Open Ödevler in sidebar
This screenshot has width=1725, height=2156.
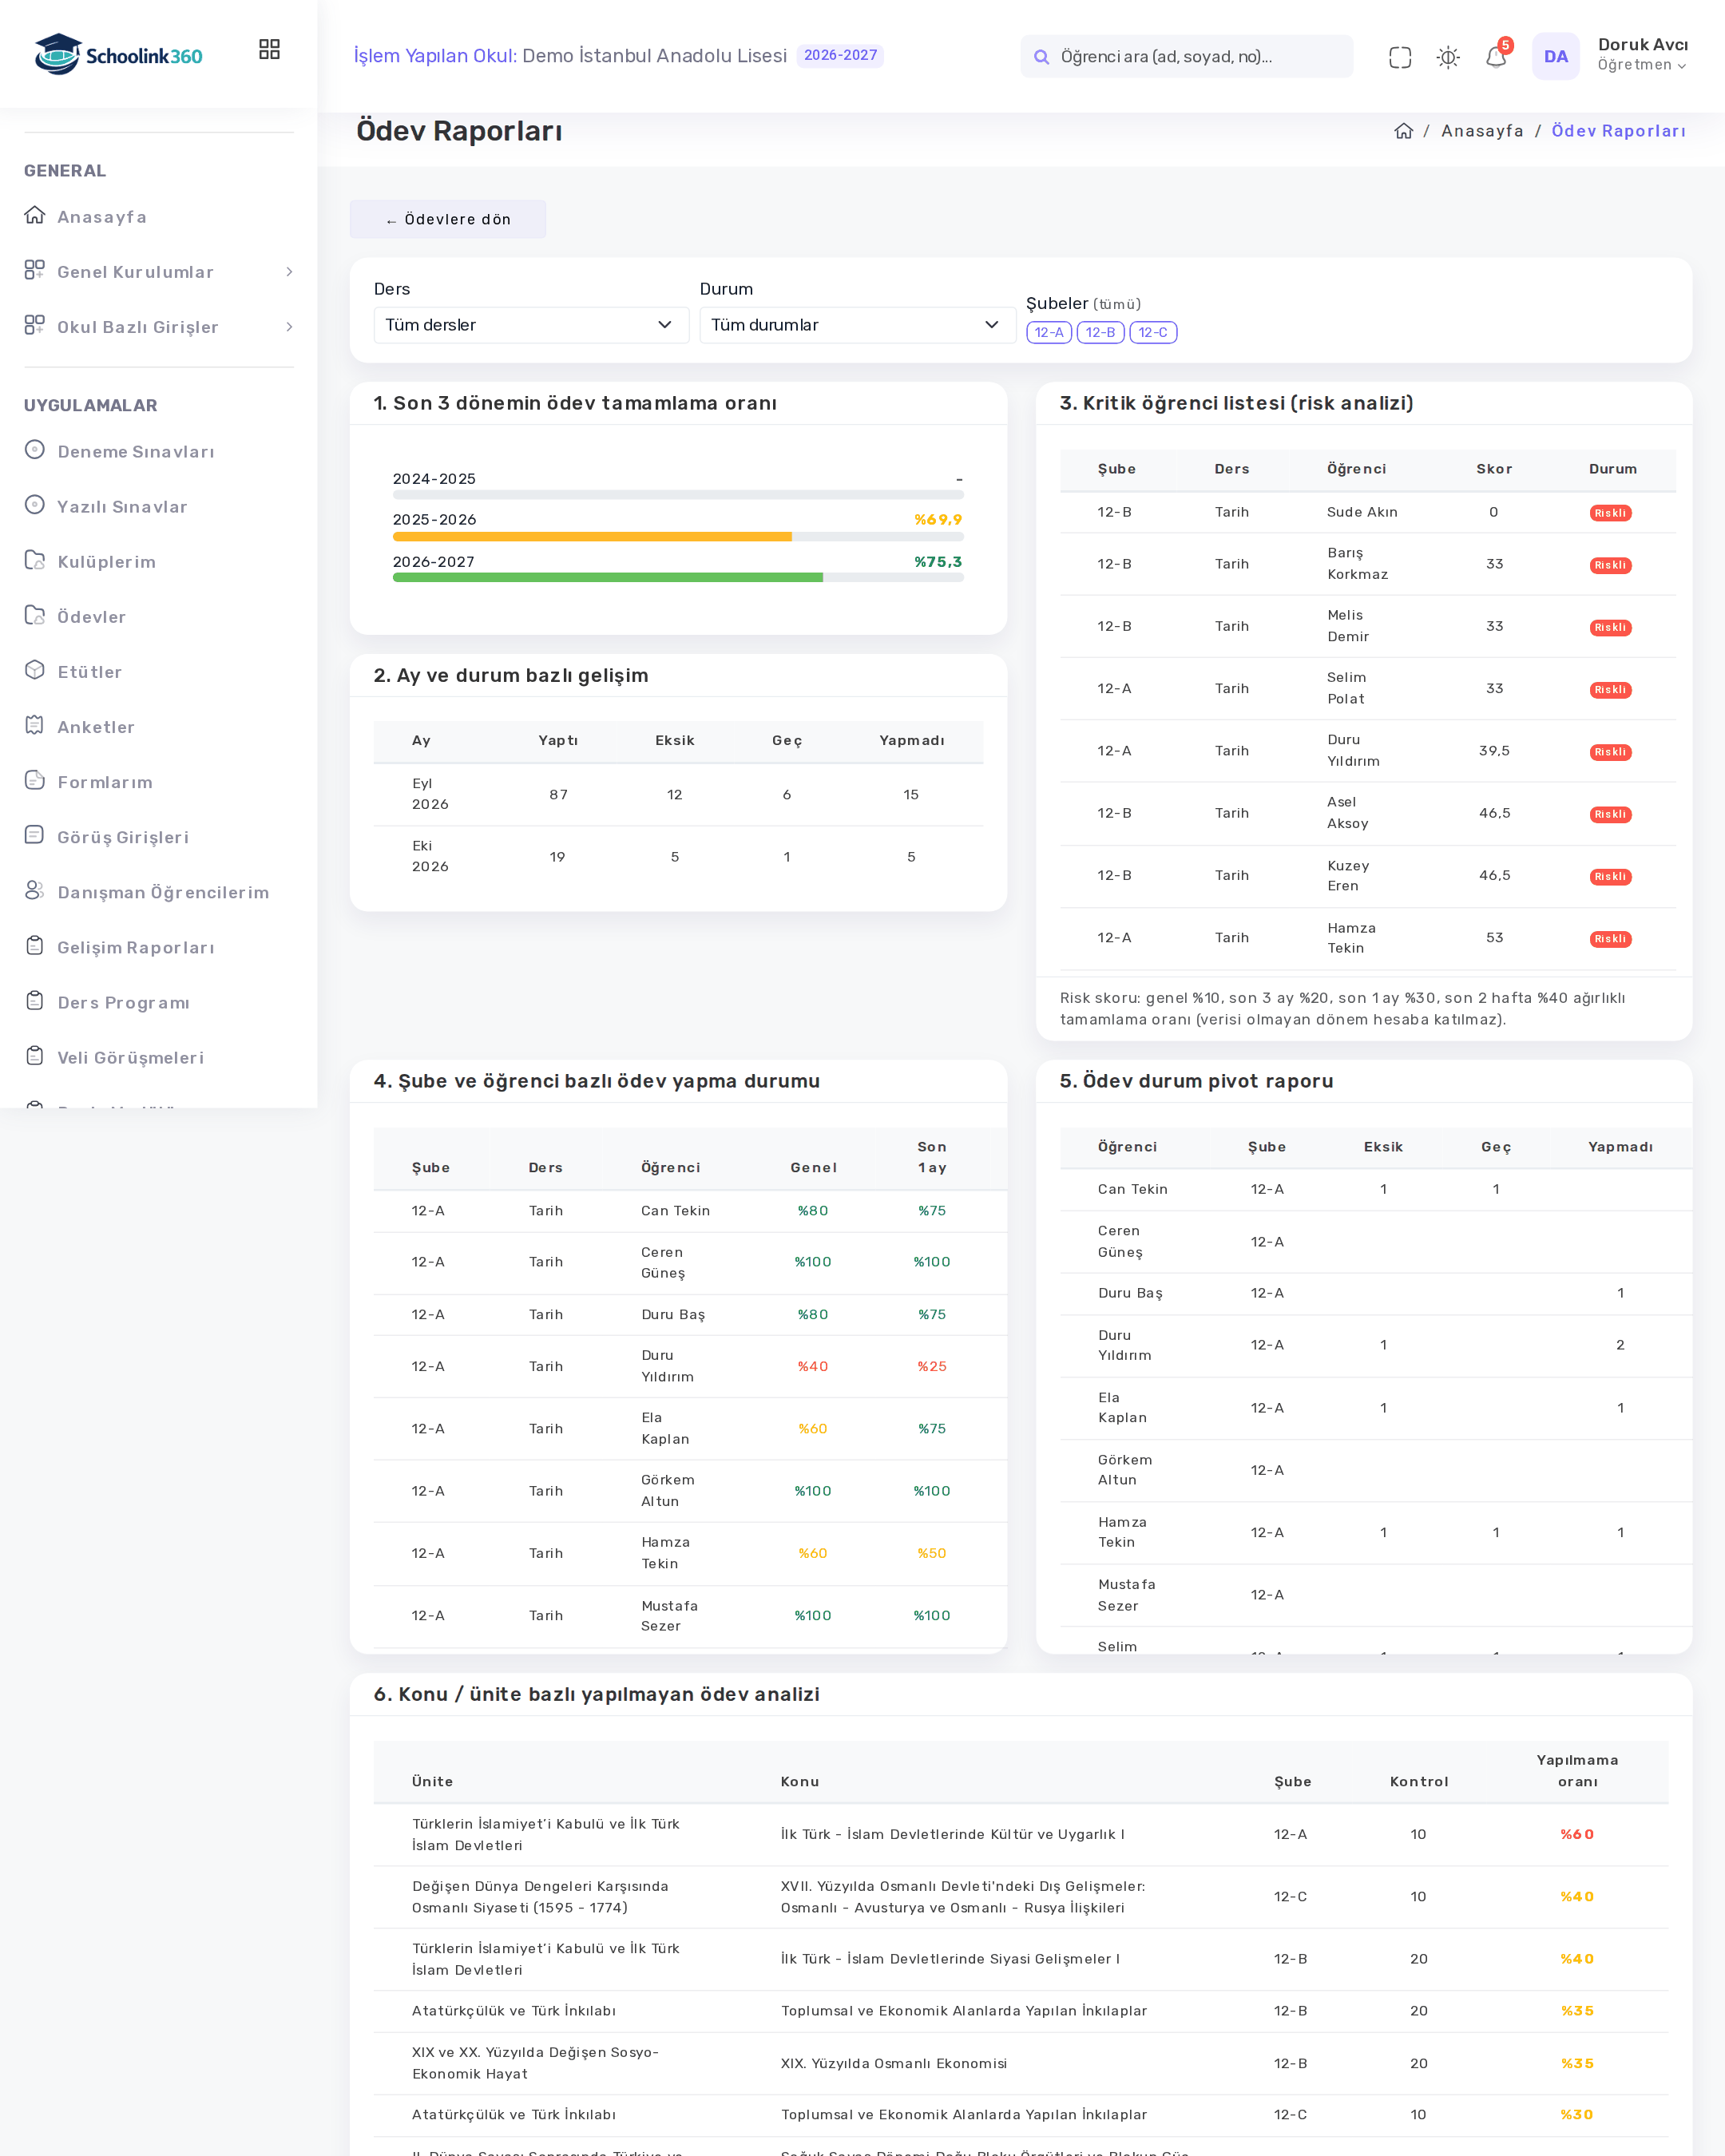[x=91, y=617]
